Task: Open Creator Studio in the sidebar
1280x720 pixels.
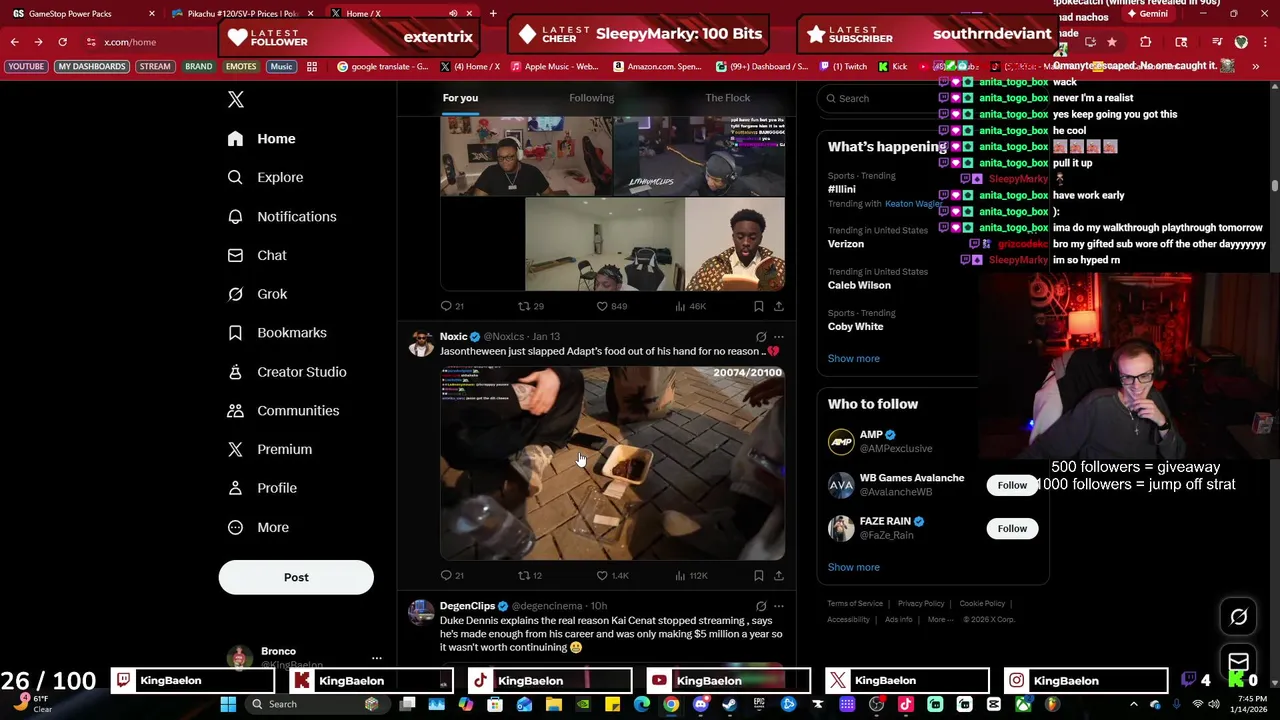Action: click(287, 372)
